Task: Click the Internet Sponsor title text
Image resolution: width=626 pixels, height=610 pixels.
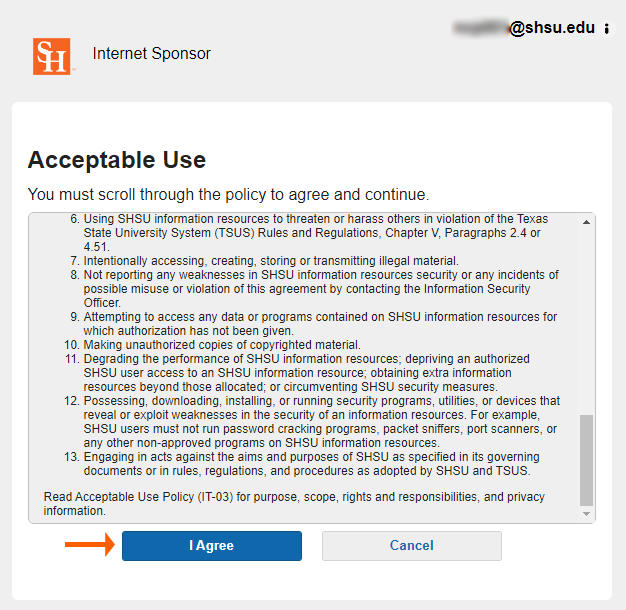Action: coord(151,54)
